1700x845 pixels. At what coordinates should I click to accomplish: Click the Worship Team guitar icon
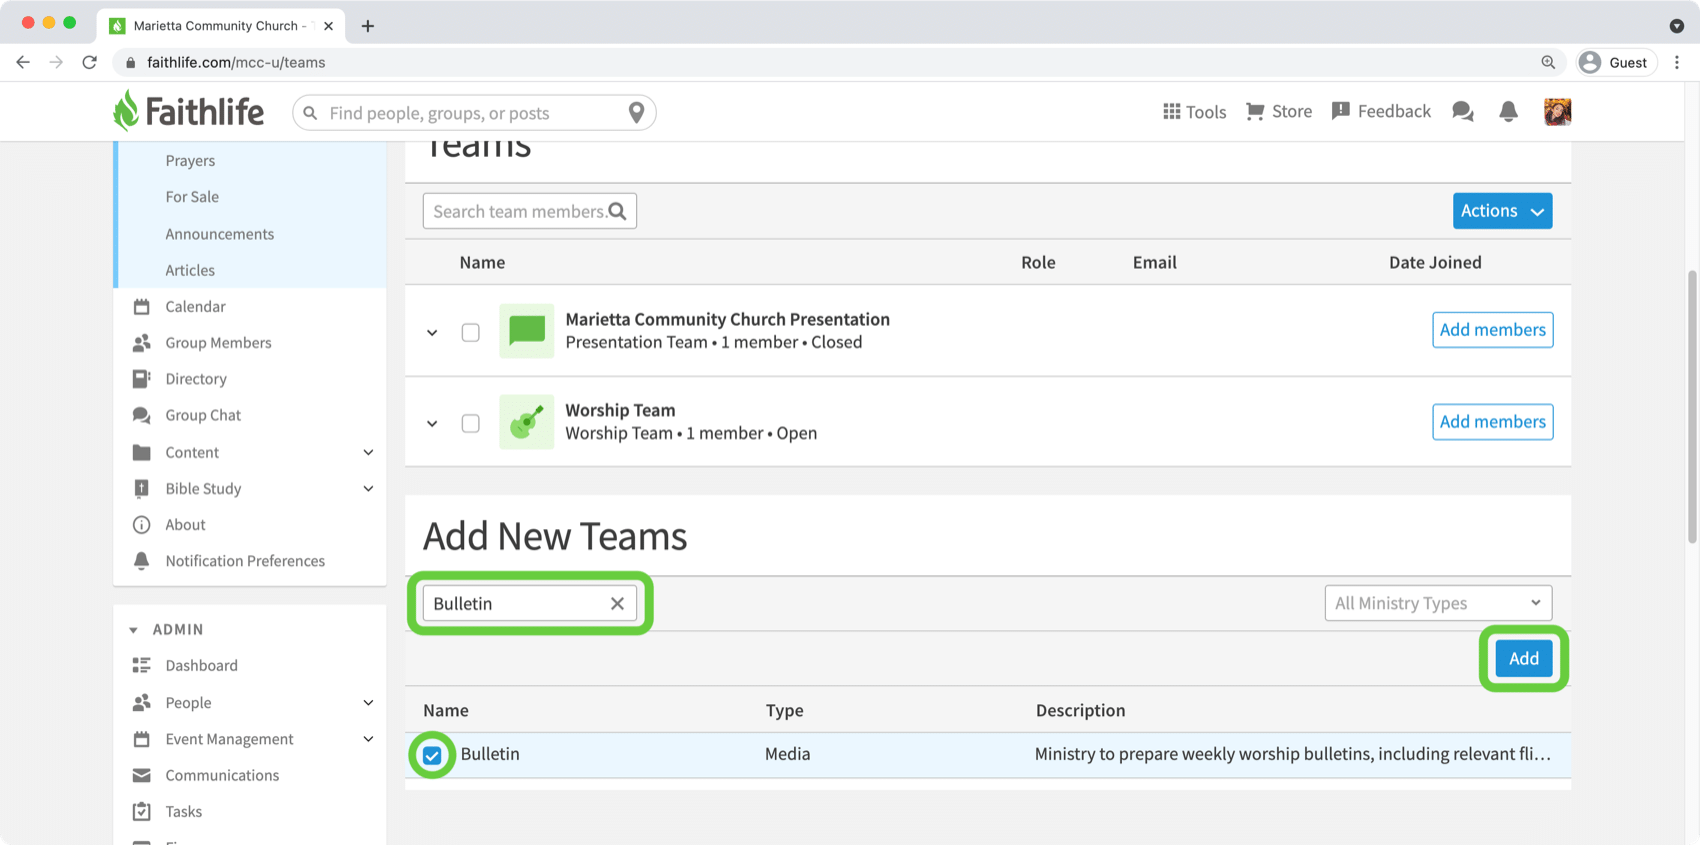(526, 422)
